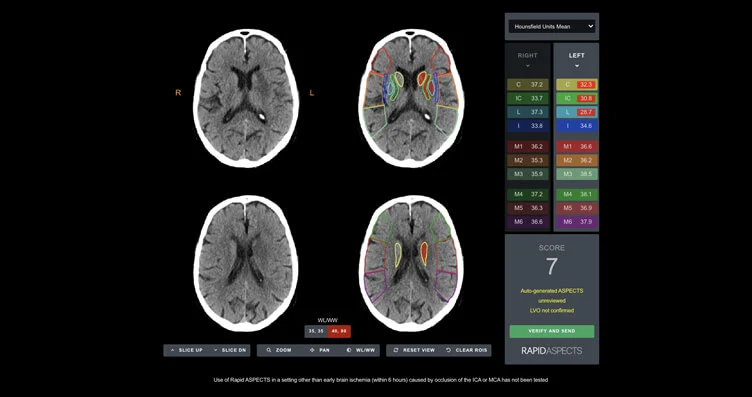Toggle Right M2 region 35.3
This screenshot has height=397, width=752.
(528, 161)
